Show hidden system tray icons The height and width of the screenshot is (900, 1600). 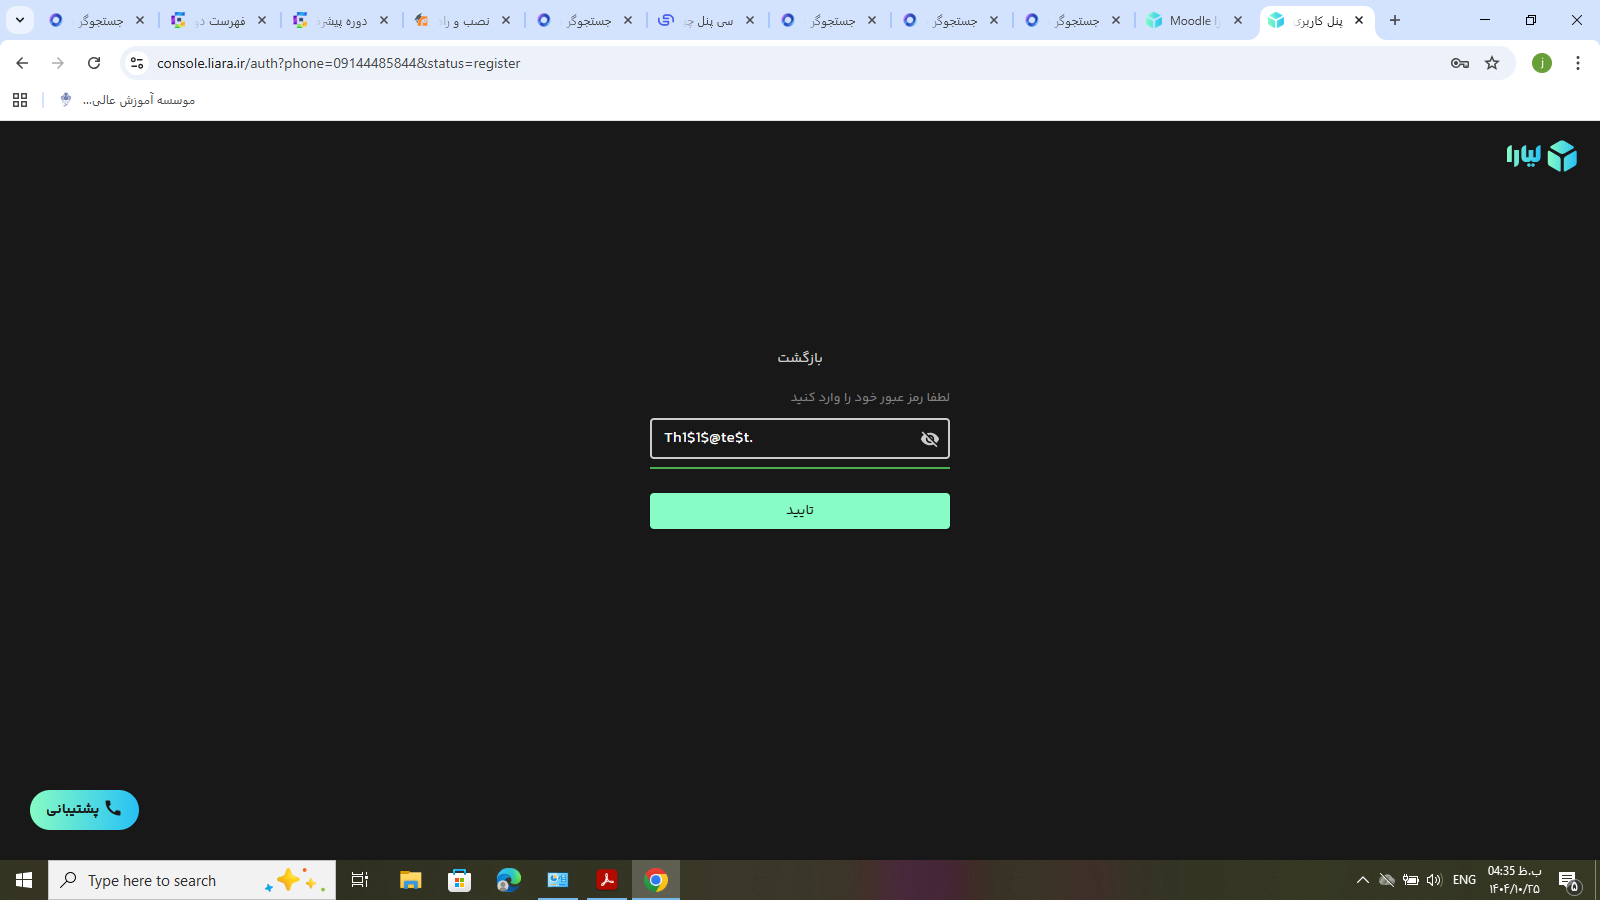pos(1362,880)
